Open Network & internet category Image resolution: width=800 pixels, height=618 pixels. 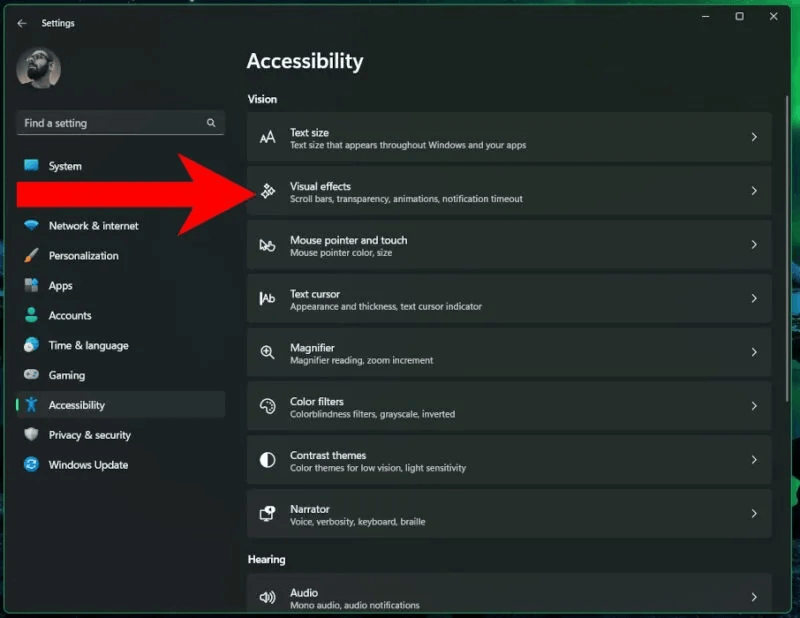click(x=120, y=226)
